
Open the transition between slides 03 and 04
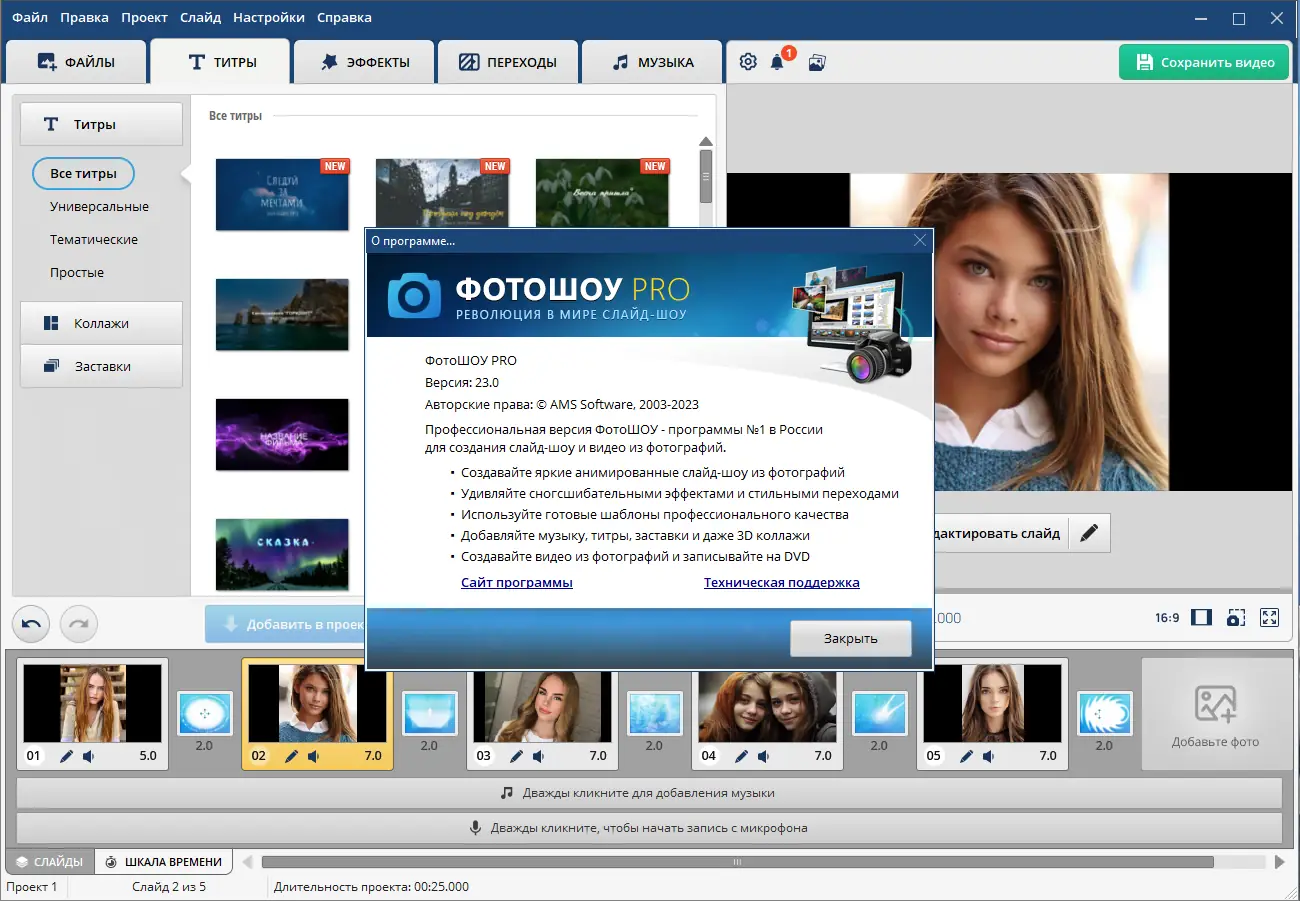coord(655,714)
